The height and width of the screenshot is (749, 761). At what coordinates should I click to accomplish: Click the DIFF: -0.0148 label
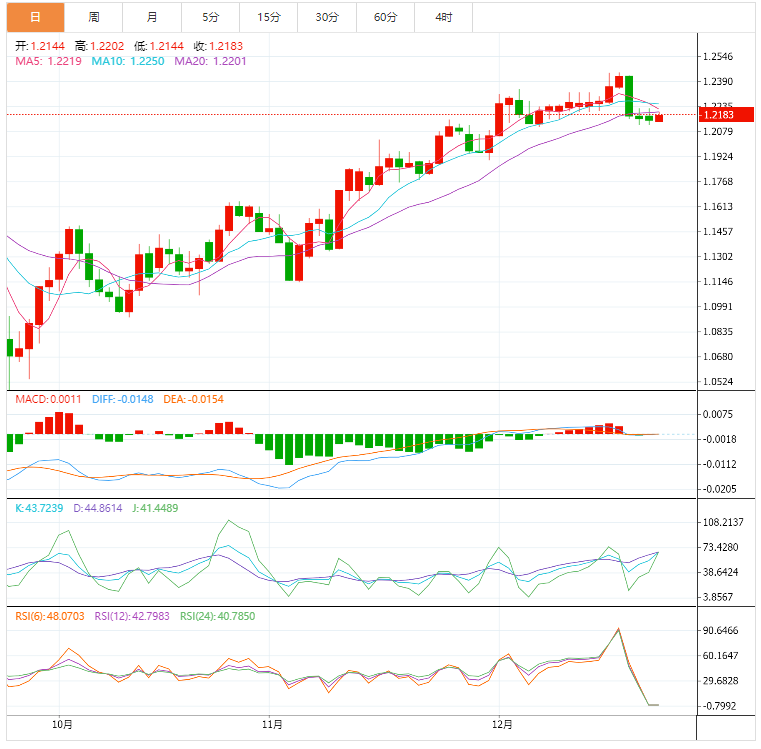(x=122, y=399)
